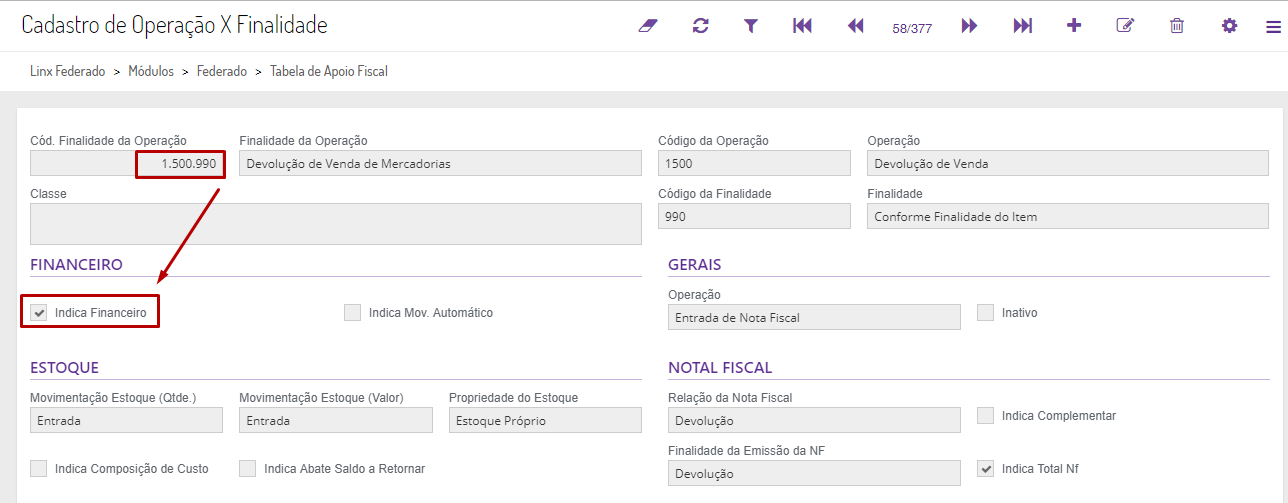The width and height of the screenshot is (1288, 503).
Task: Open the filter funnel icon
Action: (751, 26)
